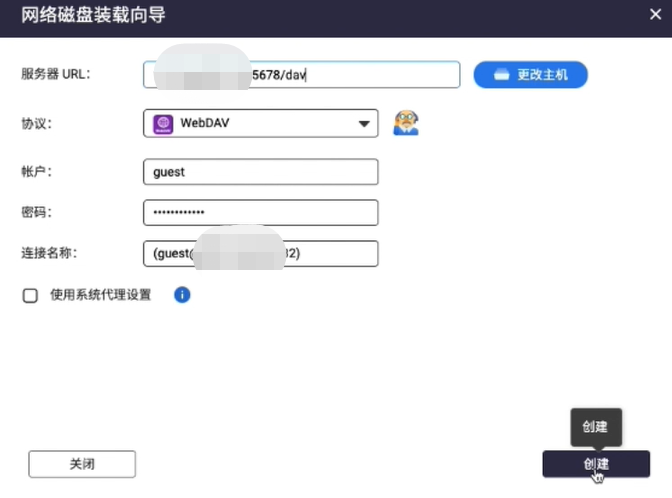The height and width of the screenshot is (498, 672).
Task: Click the 帐户 field containing guest
Action: [x=260, y=172]
